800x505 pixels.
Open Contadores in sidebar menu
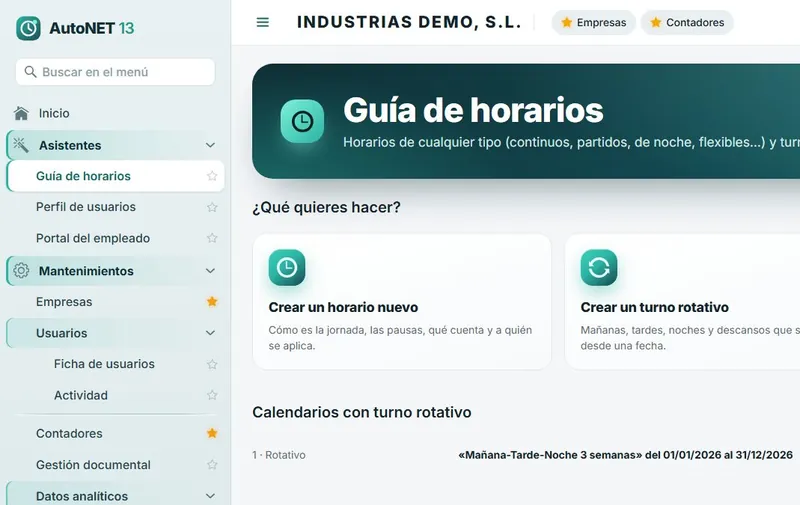coord(115,433)
